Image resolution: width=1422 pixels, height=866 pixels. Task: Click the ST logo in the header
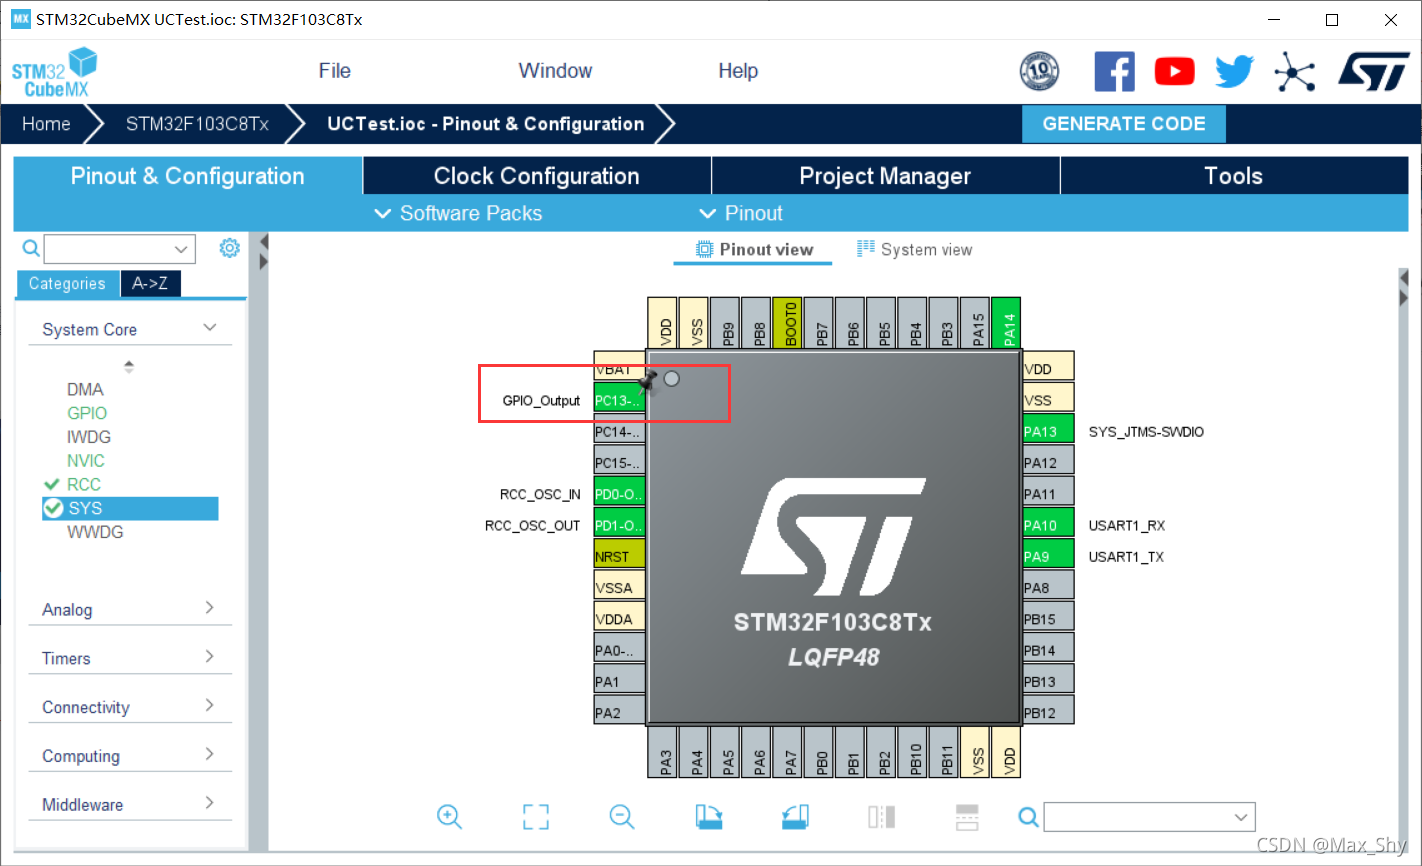pos(1374,72)
